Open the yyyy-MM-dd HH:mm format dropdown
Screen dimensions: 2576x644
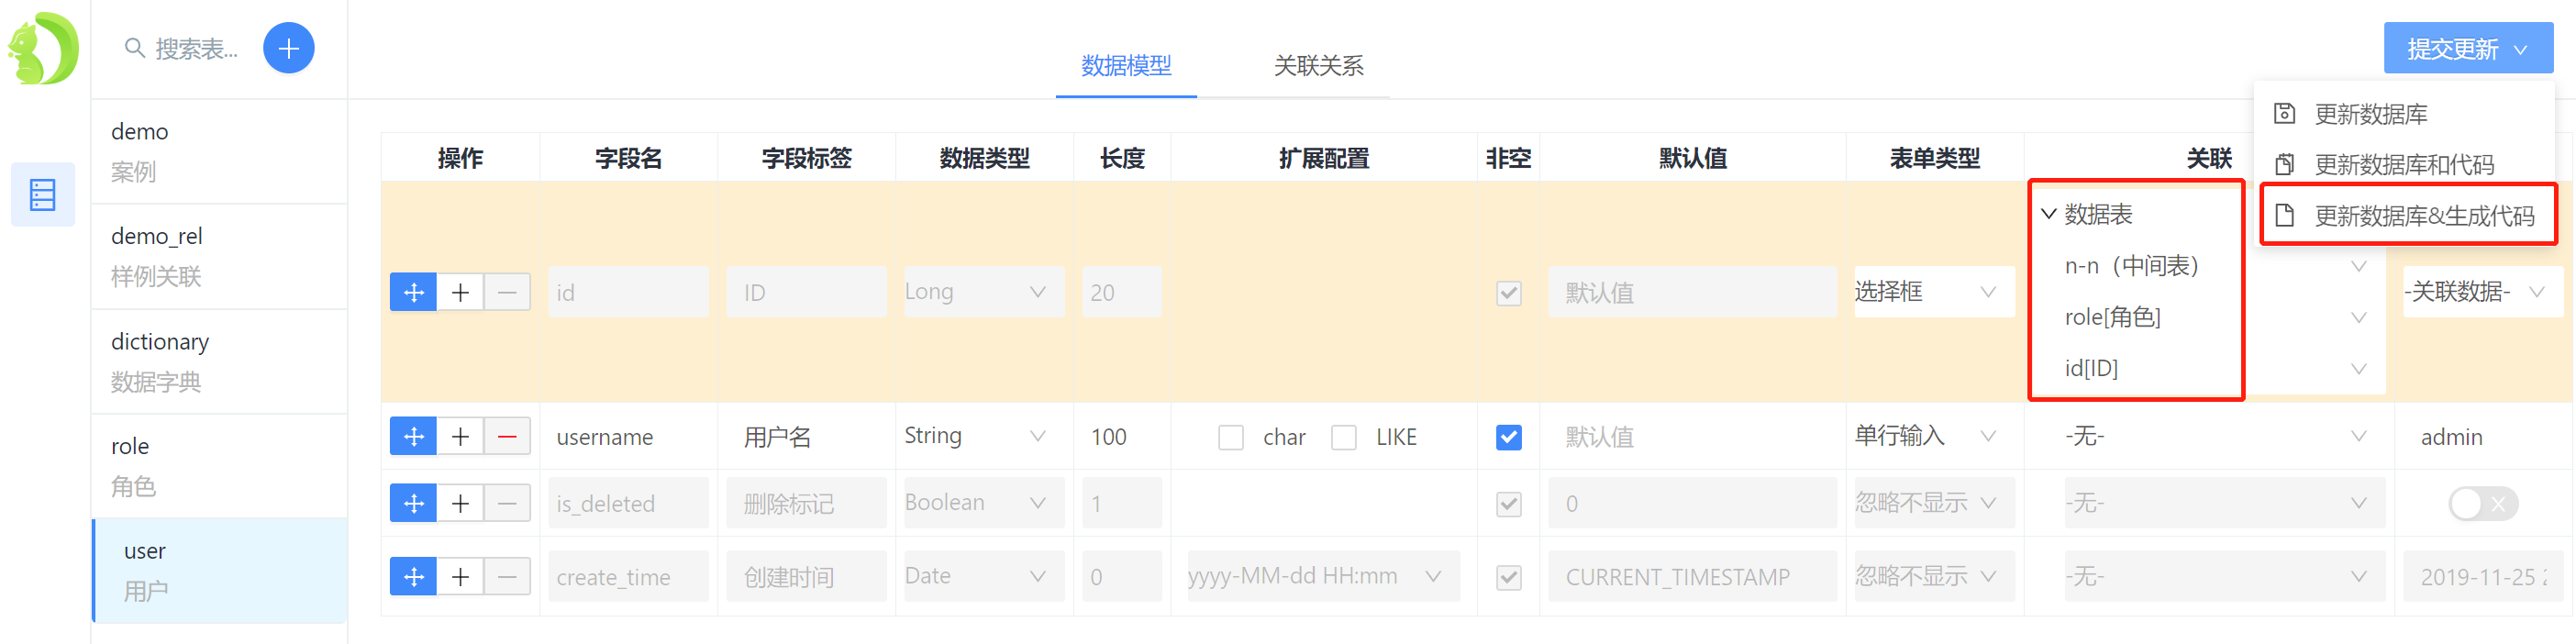pos(1323,576)
